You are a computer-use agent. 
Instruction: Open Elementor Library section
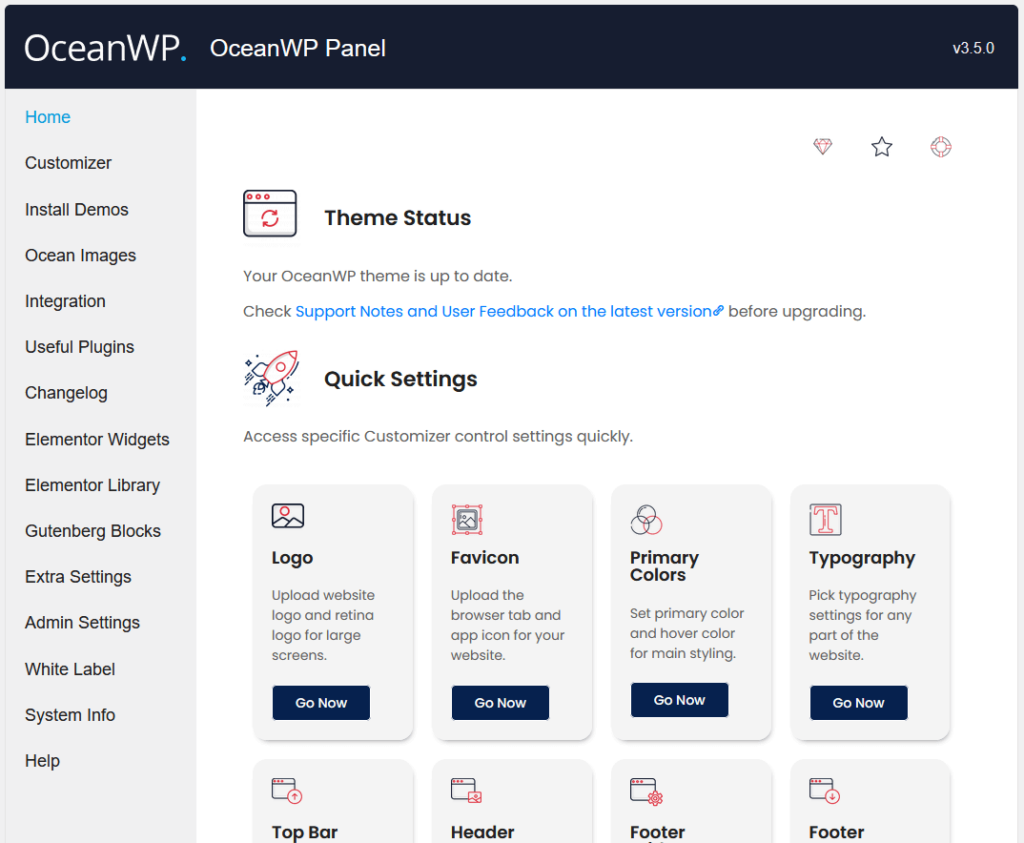point(92,485)
